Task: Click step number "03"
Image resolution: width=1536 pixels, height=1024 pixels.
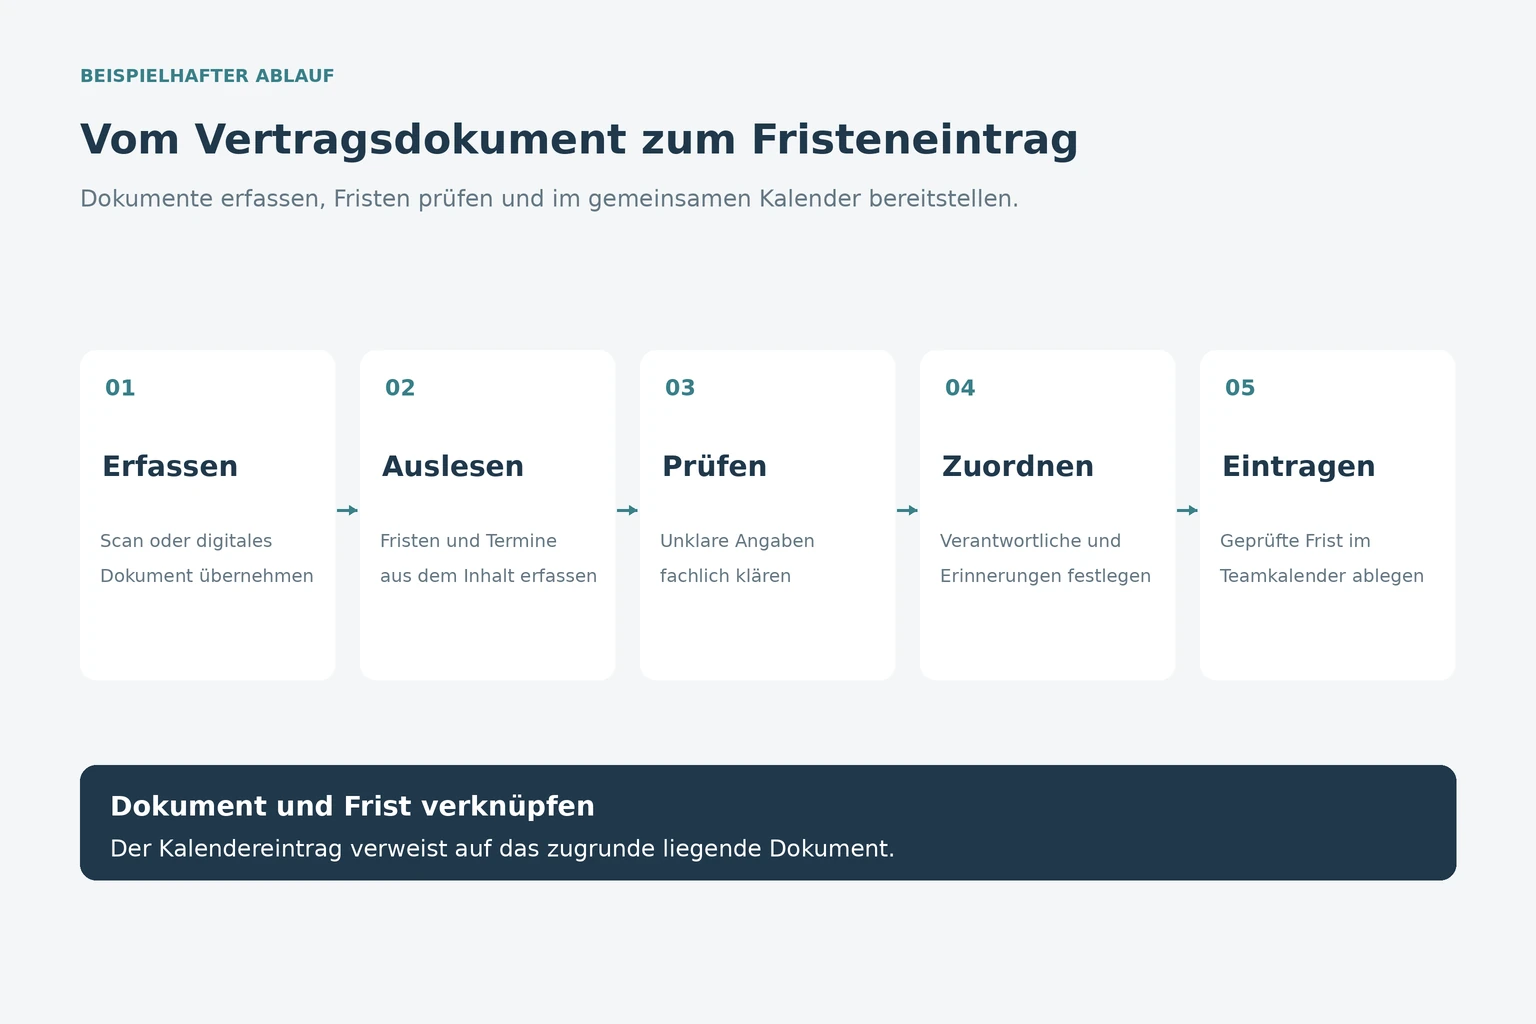Action: [x=680, y=388]
